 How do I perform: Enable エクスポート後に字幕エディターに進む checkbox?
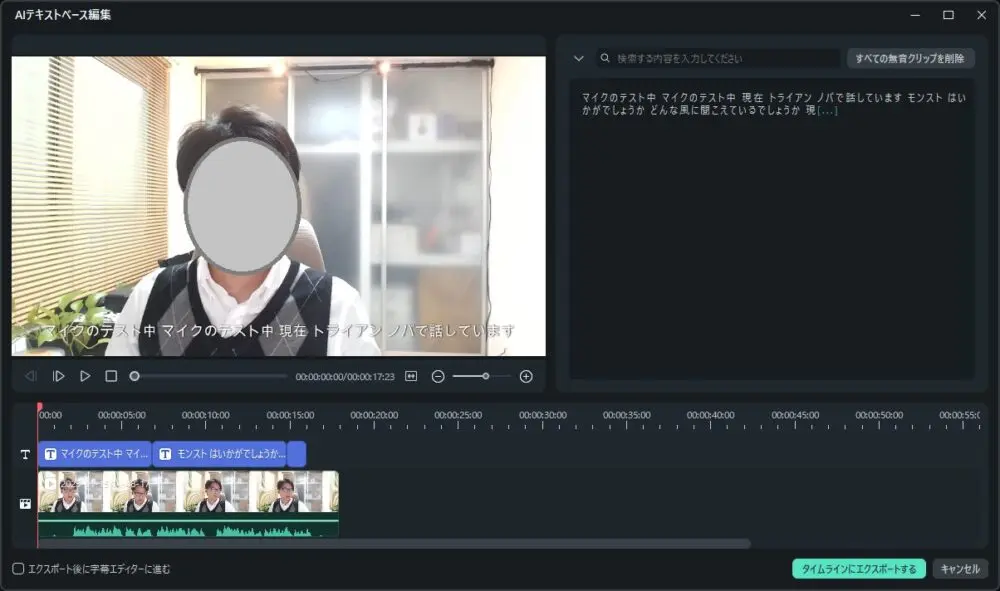(x=18, y=569)
